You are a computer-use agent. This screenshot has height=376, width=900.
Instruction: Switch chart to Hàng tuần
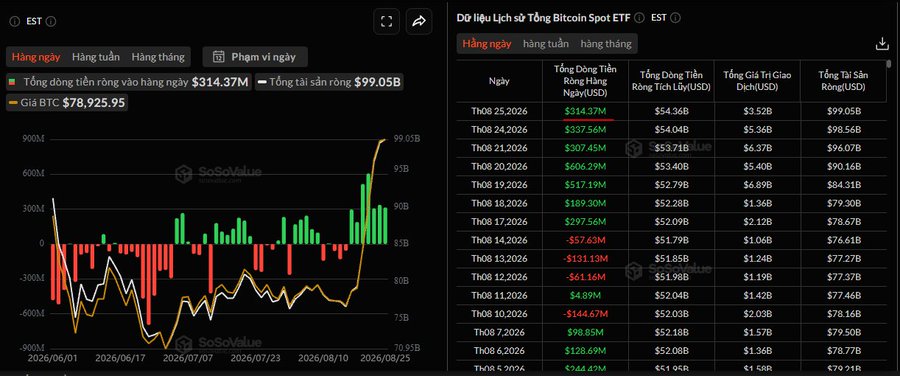96,57
